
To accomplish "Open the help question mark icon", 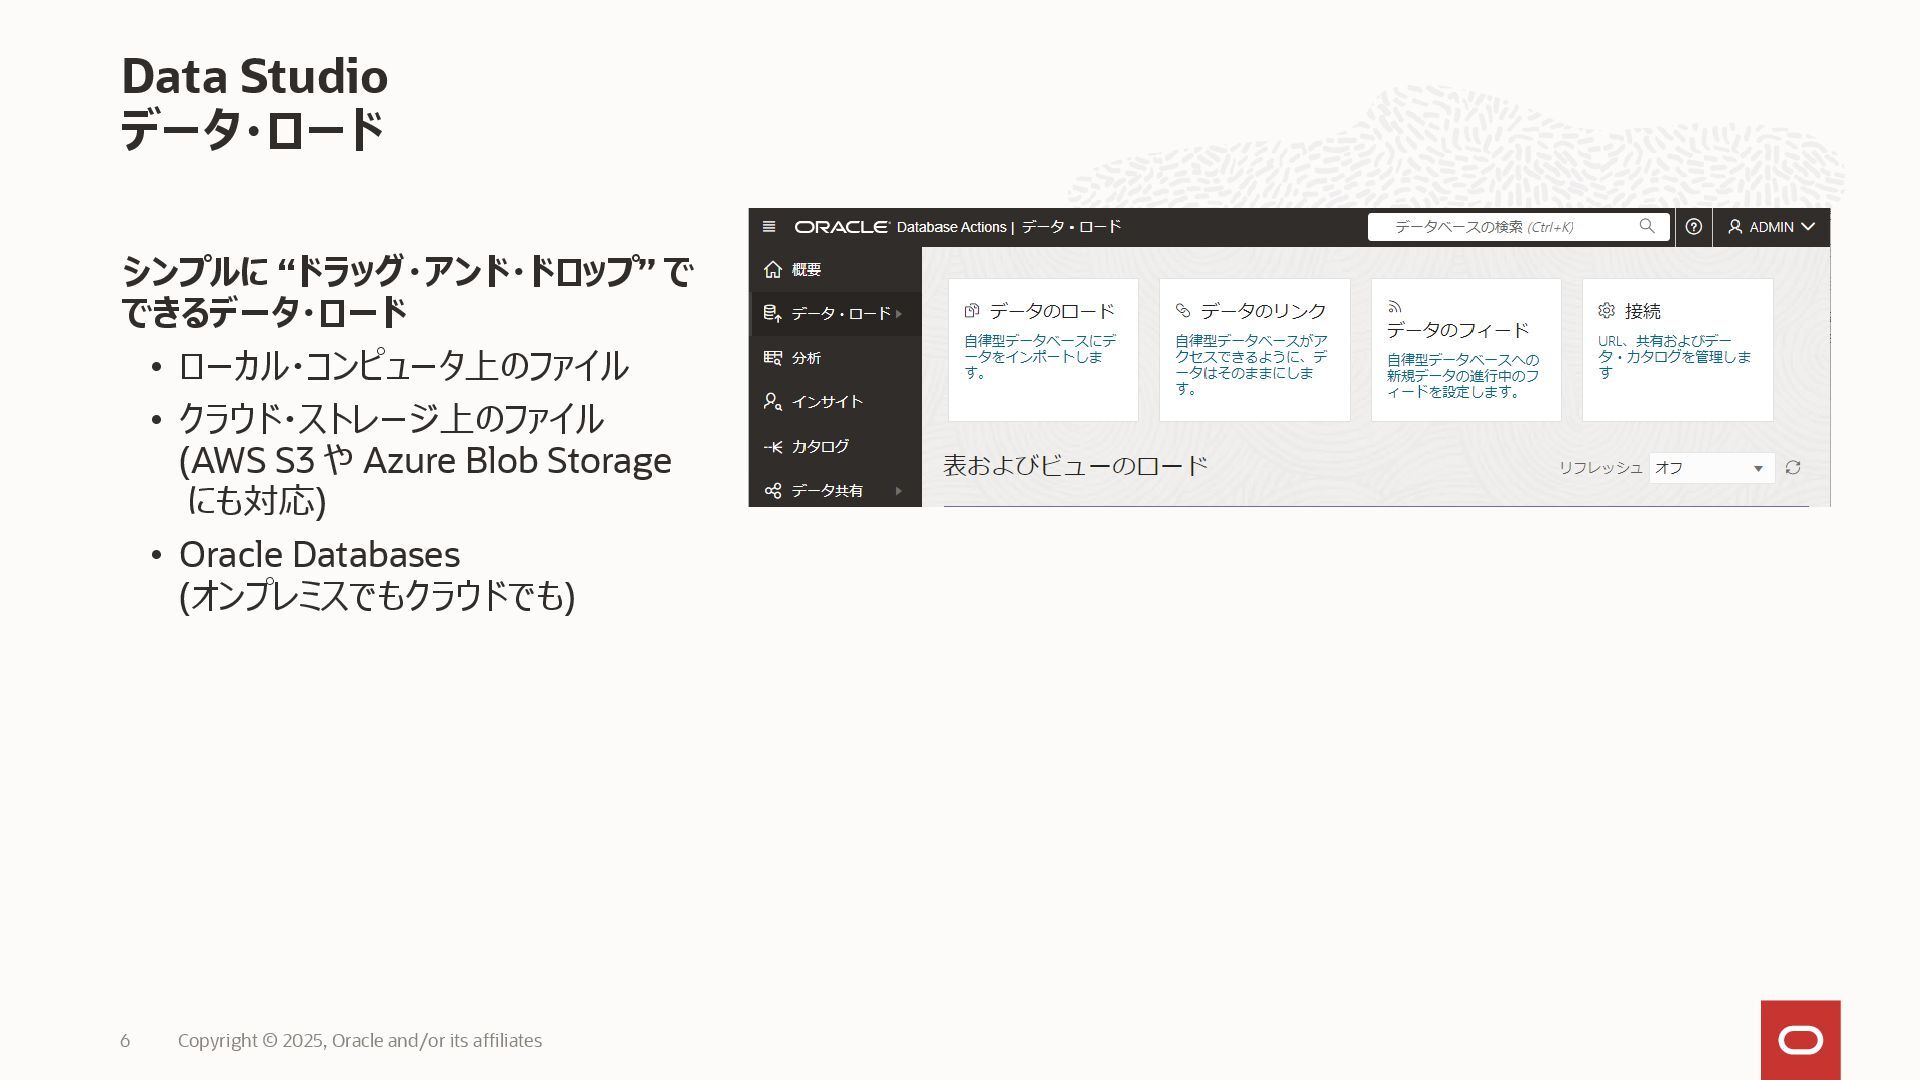I will tap(1693, 227).
